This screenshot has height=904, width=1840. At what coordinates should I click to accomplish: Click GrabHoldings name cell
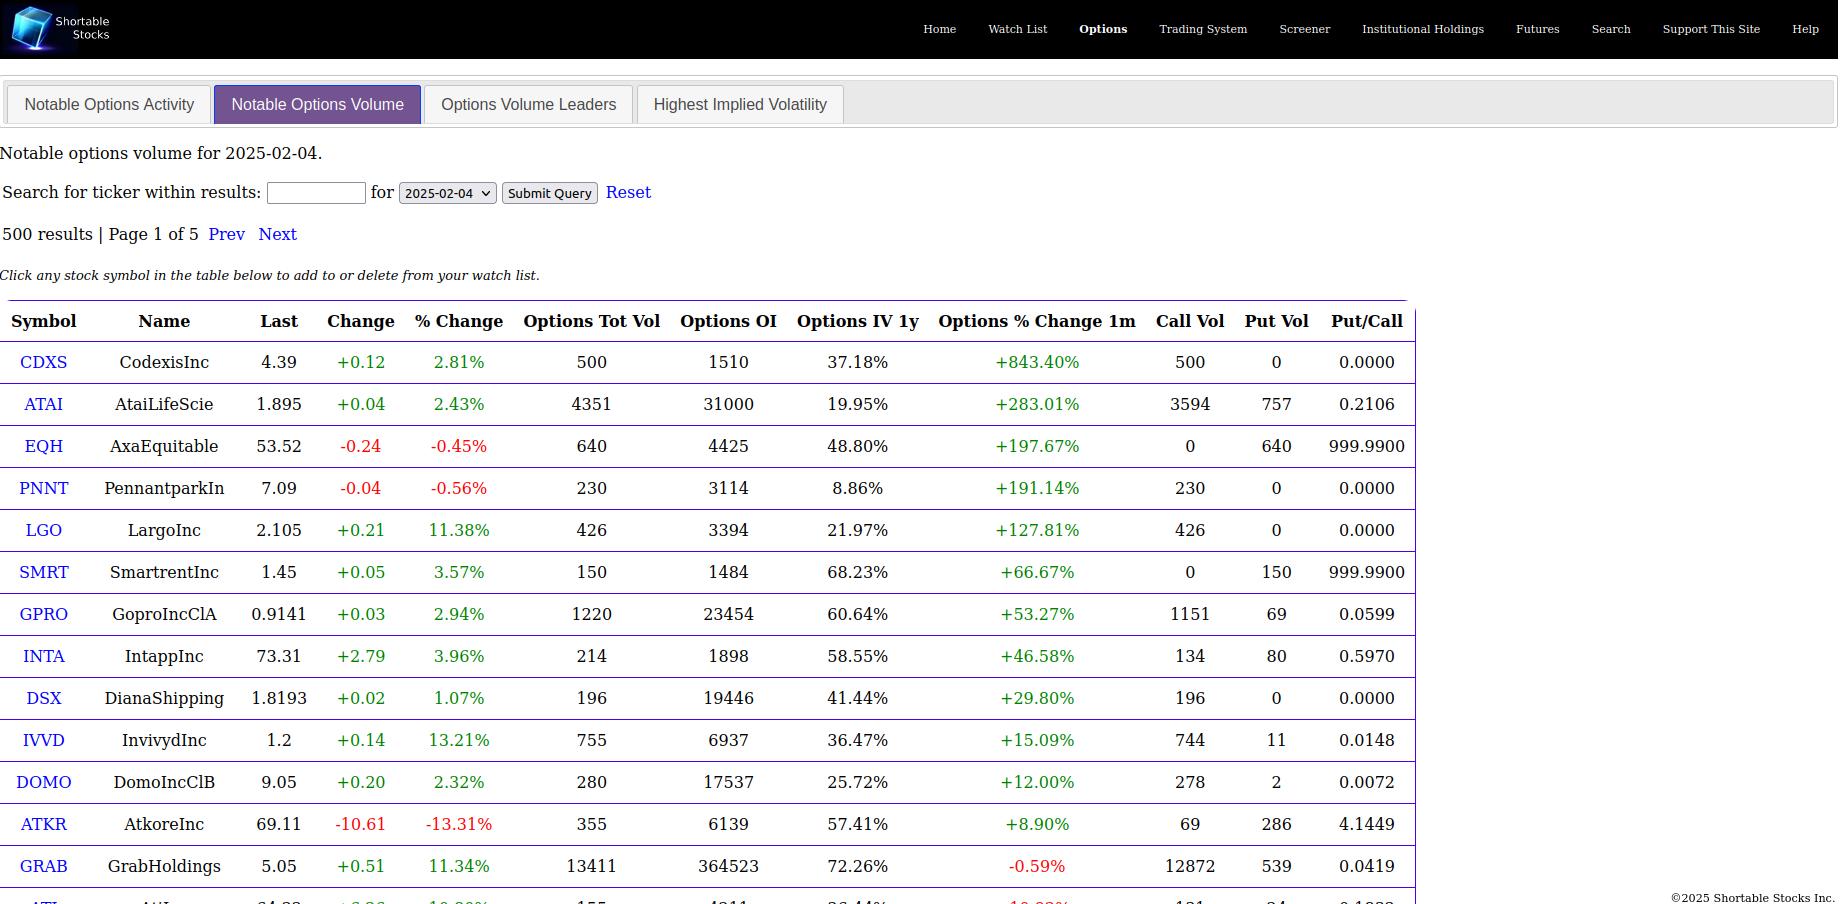(x=164, y=866)
